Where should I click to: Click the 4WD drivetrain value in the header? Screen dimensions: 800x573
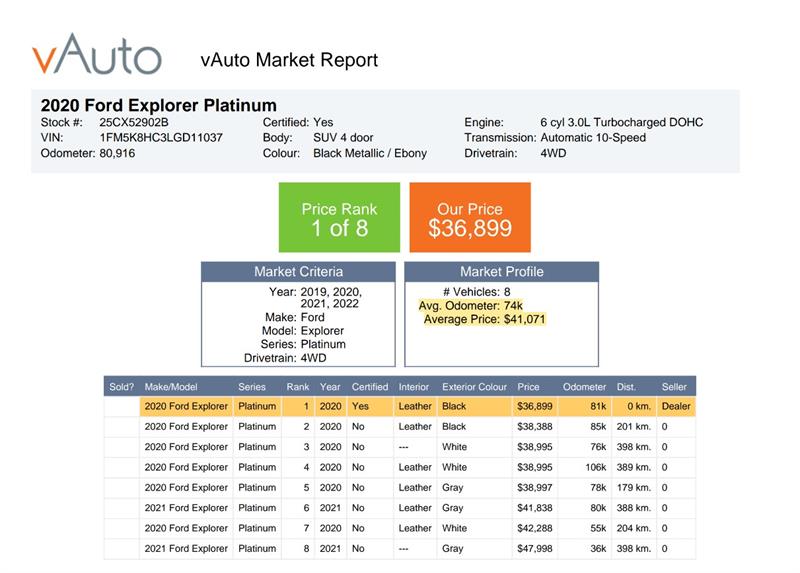553,153
